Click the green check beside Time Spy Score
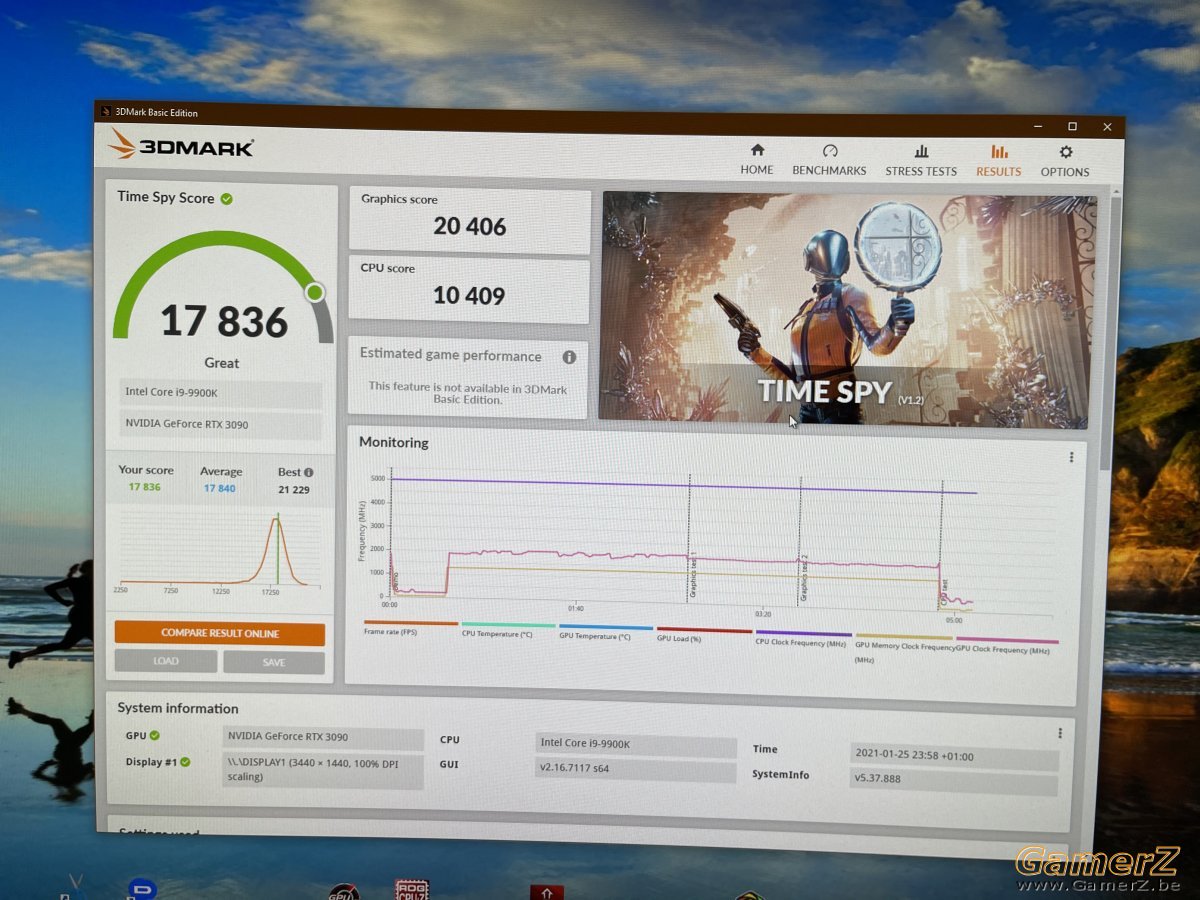This screenshot has height=900, width=1200. point(227,199)
